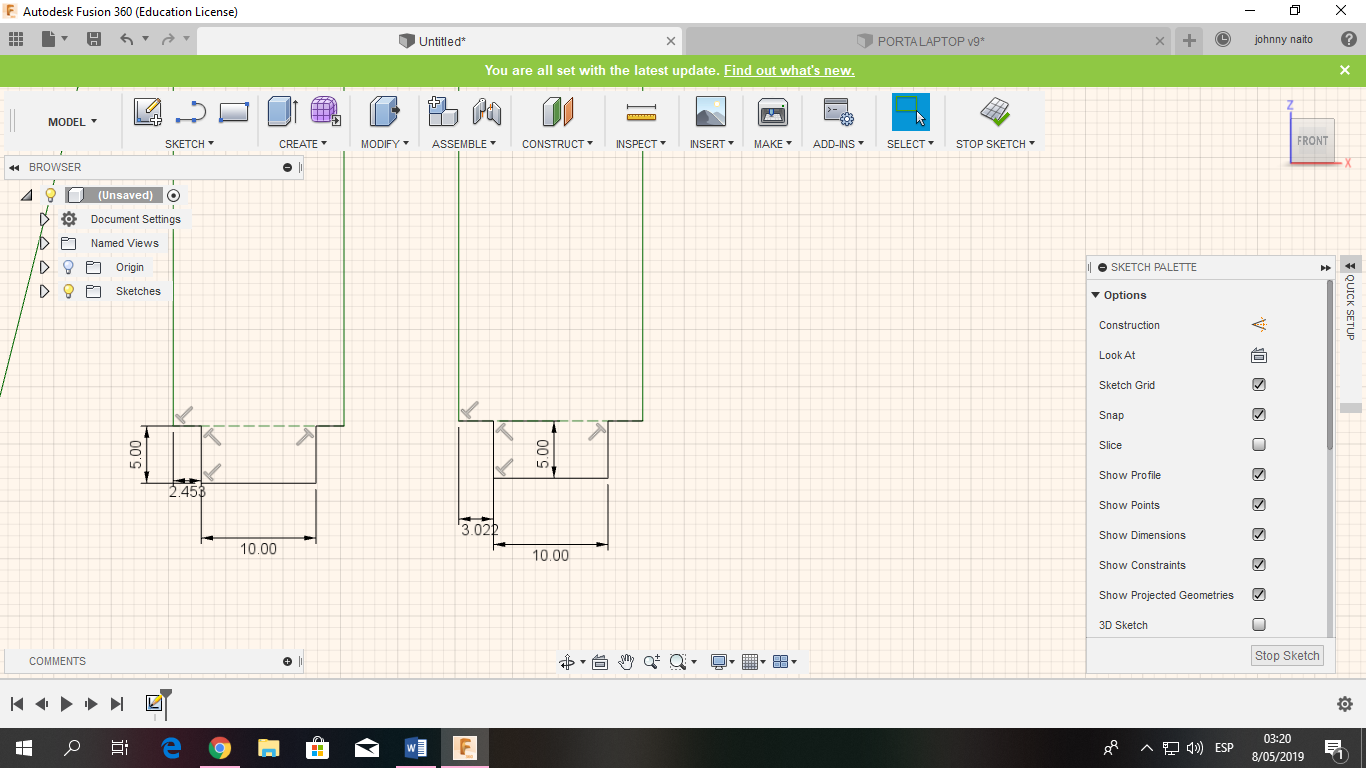
Task: Toggle Origin folder visibility lightbulb
Action: pyautogui.click(x=68, y=267)
